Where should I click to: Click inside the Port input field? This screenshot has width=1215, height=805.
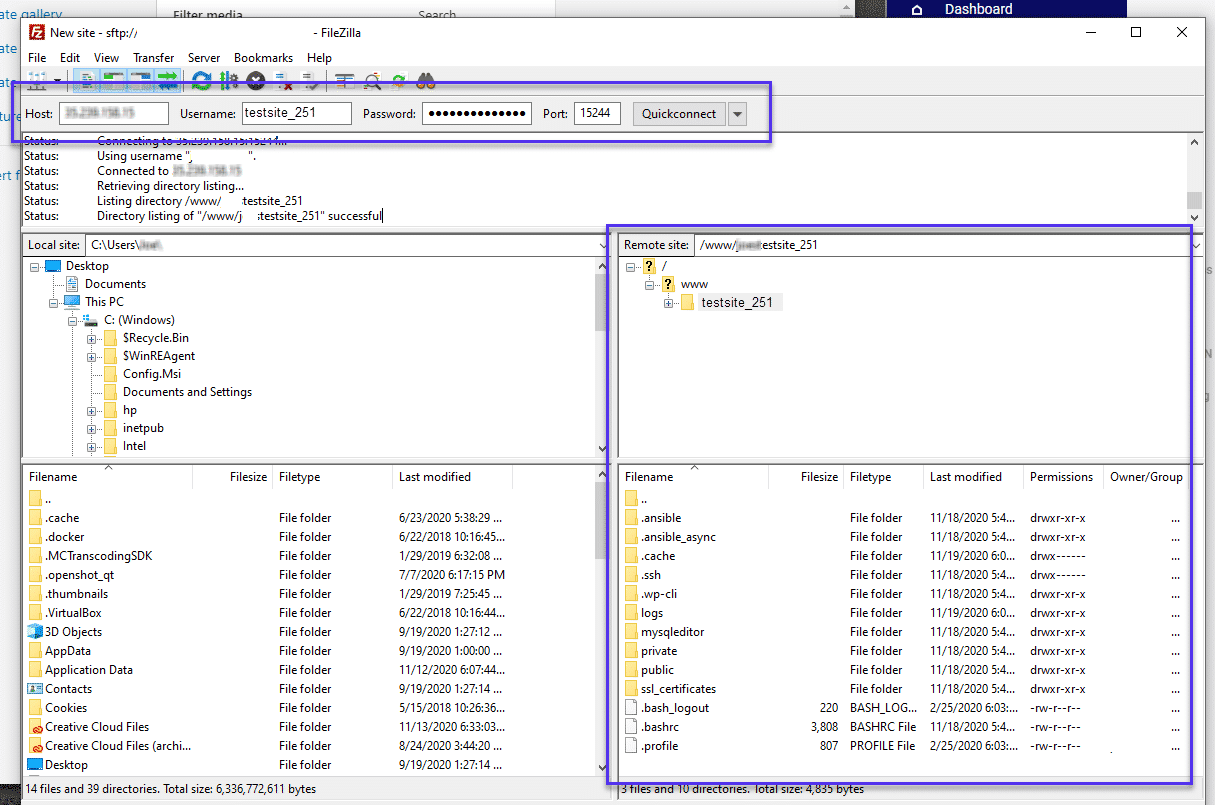click(596, 113)
